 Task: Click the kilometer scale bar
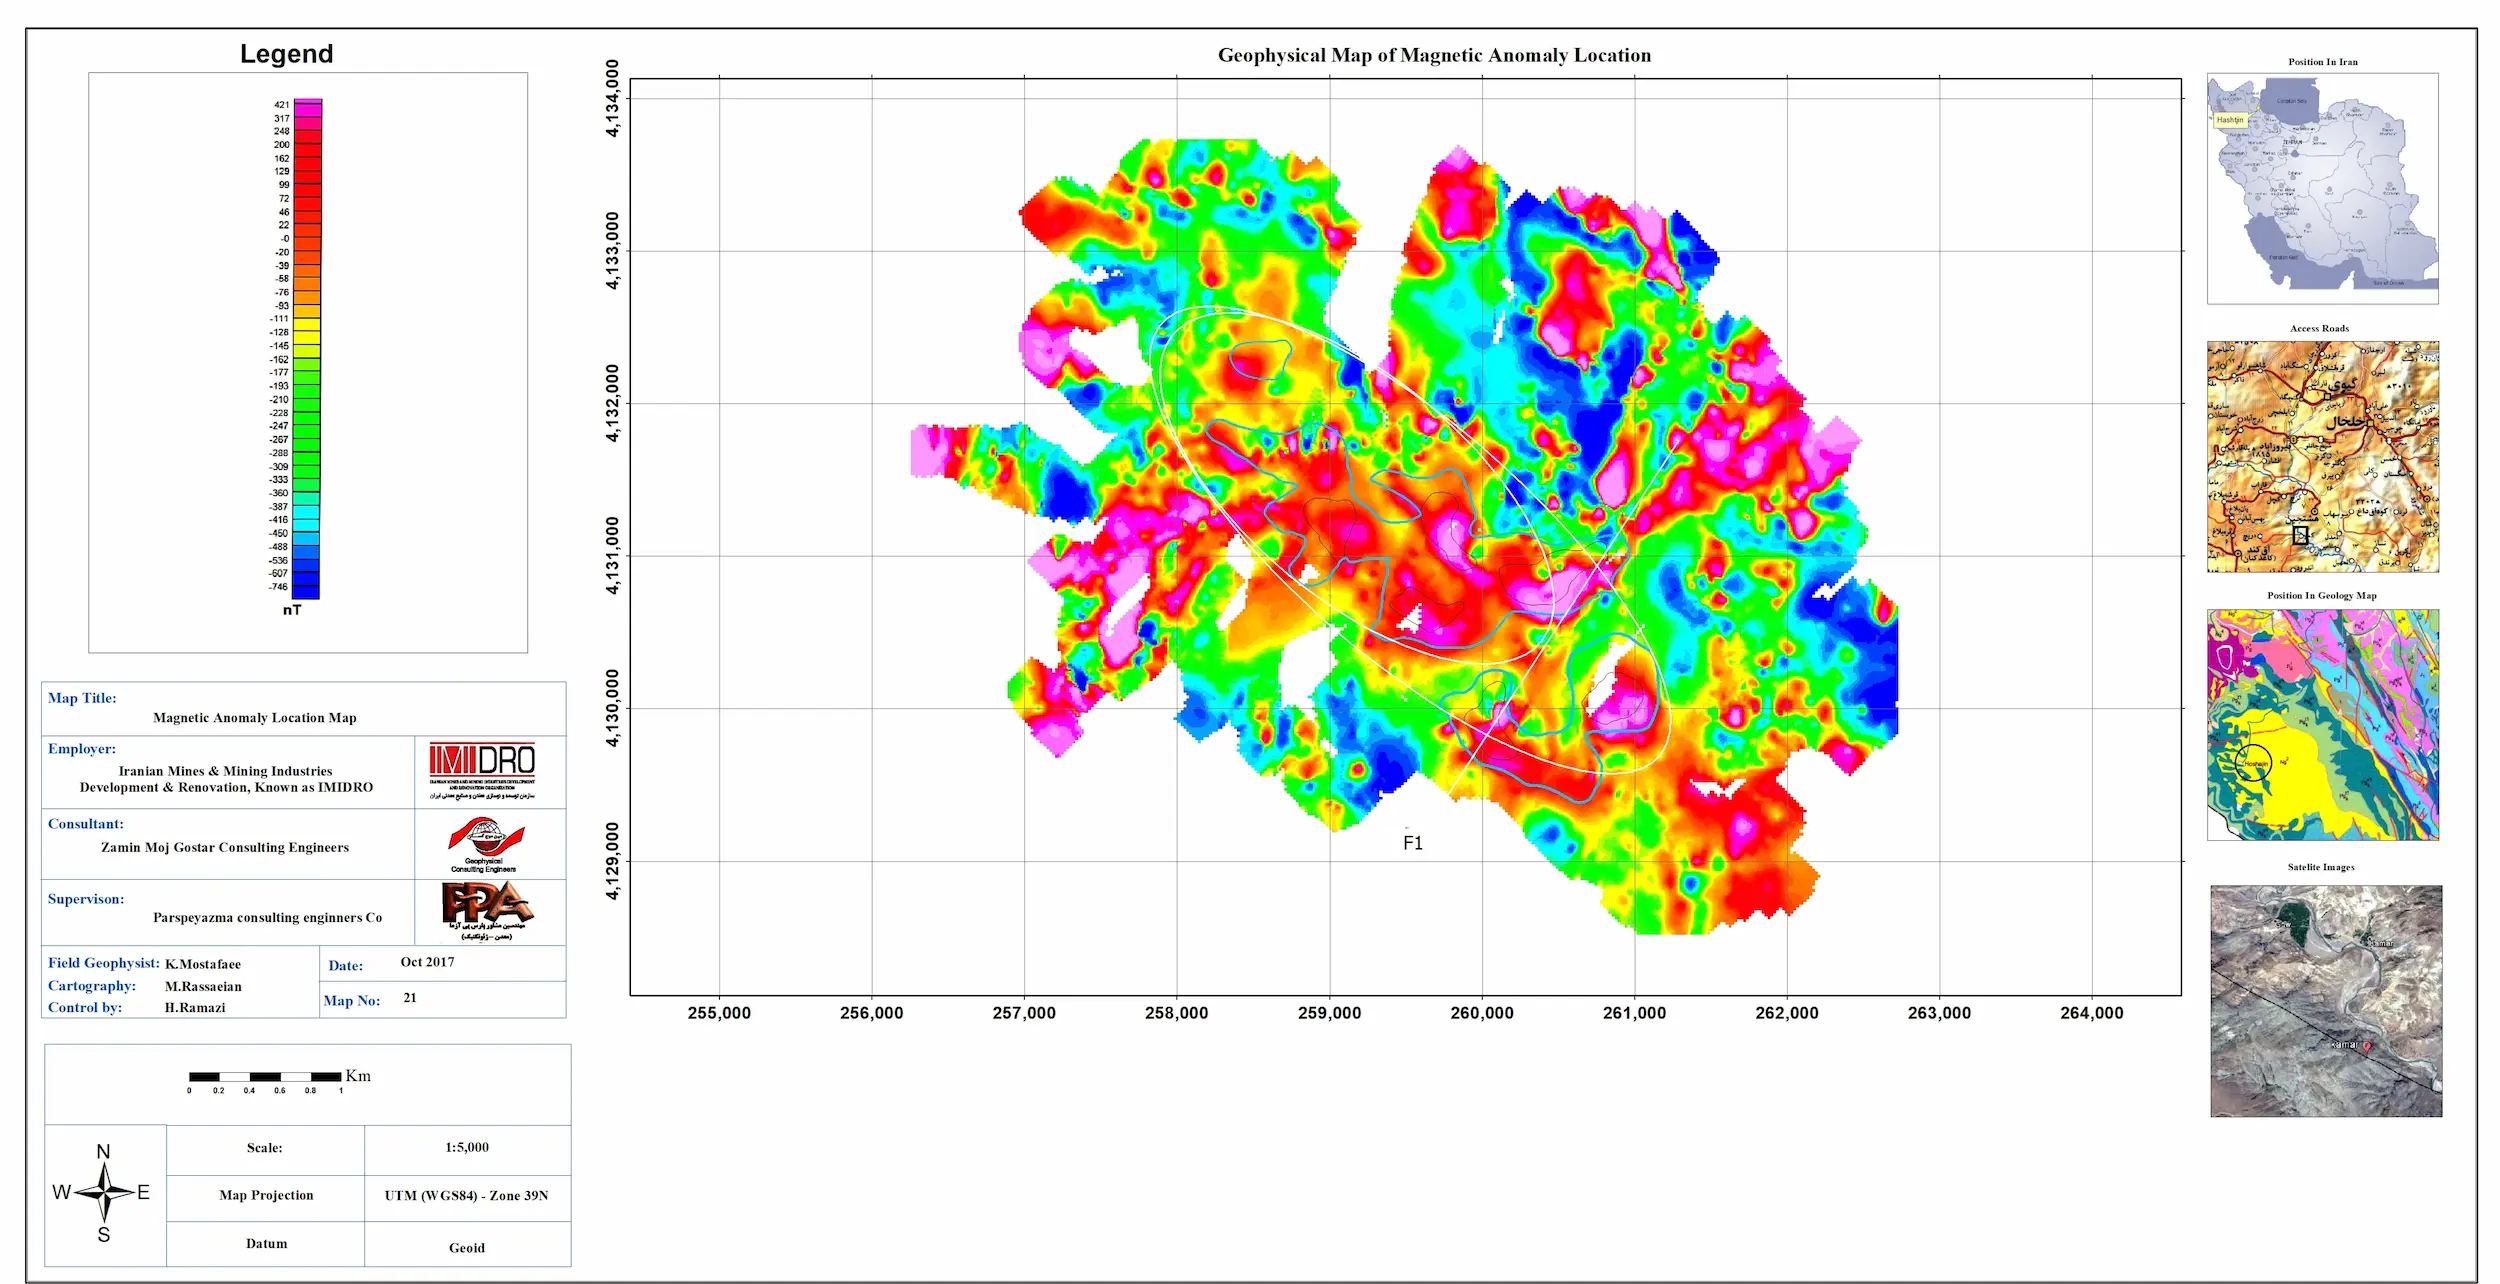click(265, 1077)
